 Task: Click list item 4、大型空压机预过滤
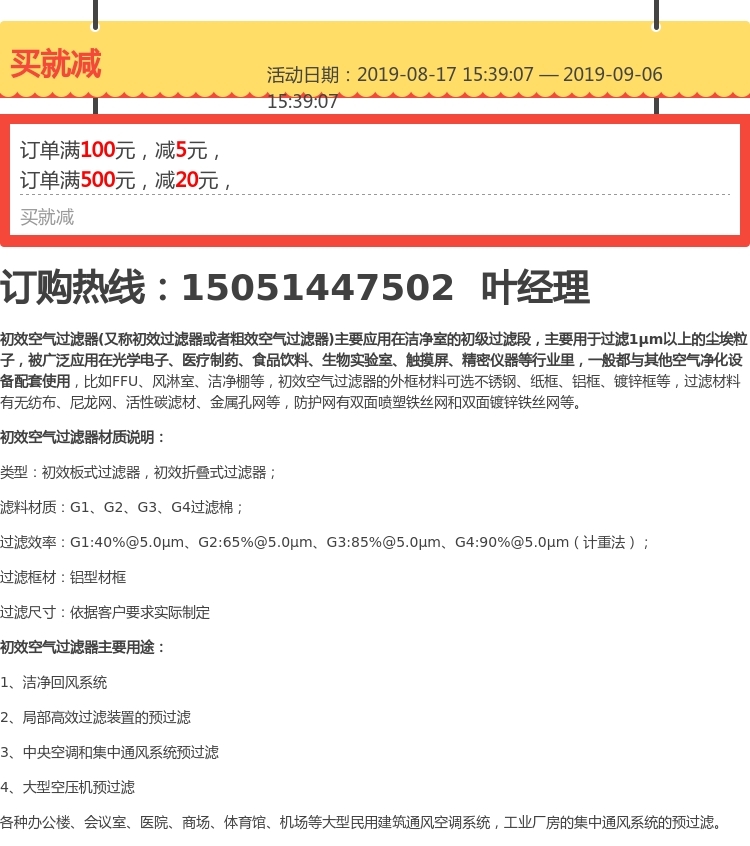(x=67, y=787)
